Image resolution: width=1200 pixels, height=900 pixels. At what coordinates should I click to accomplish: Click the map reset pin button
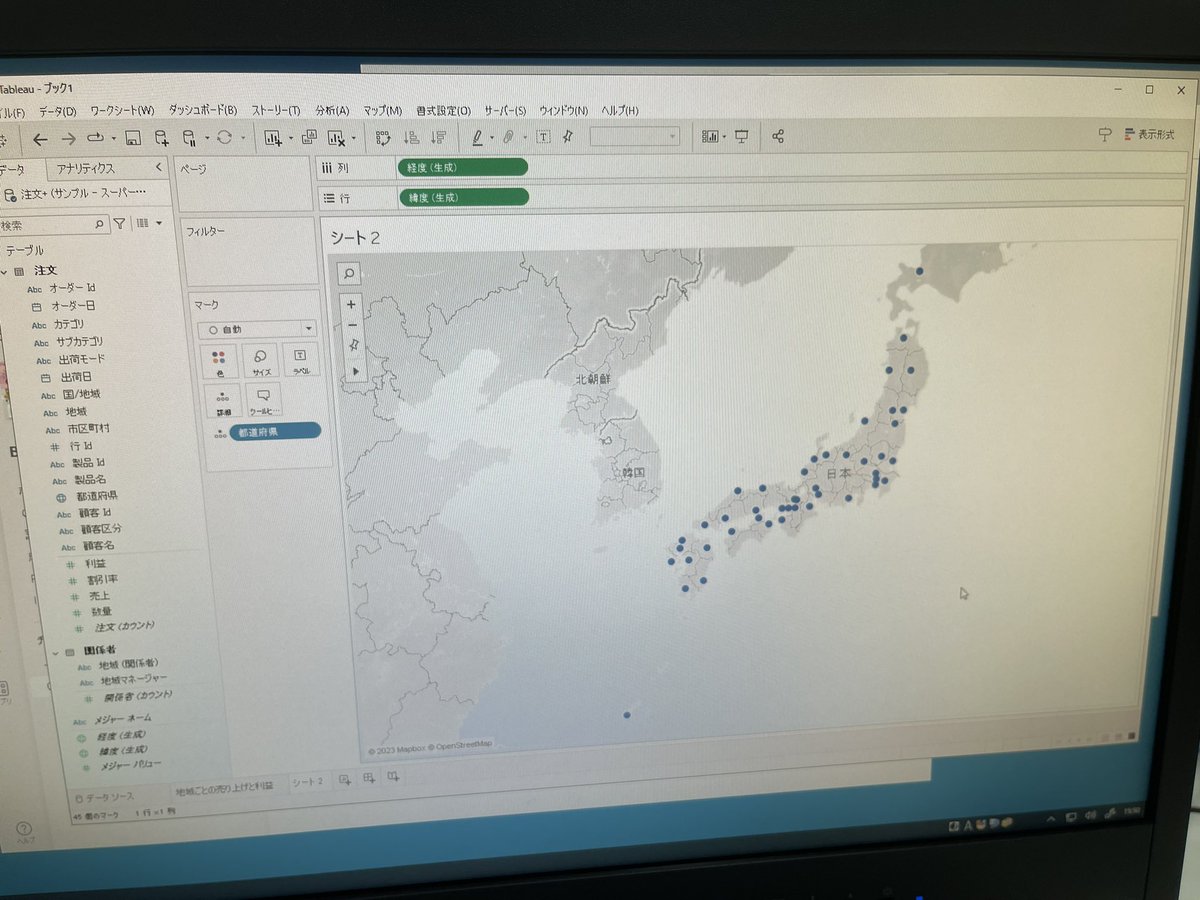(353, 347)
